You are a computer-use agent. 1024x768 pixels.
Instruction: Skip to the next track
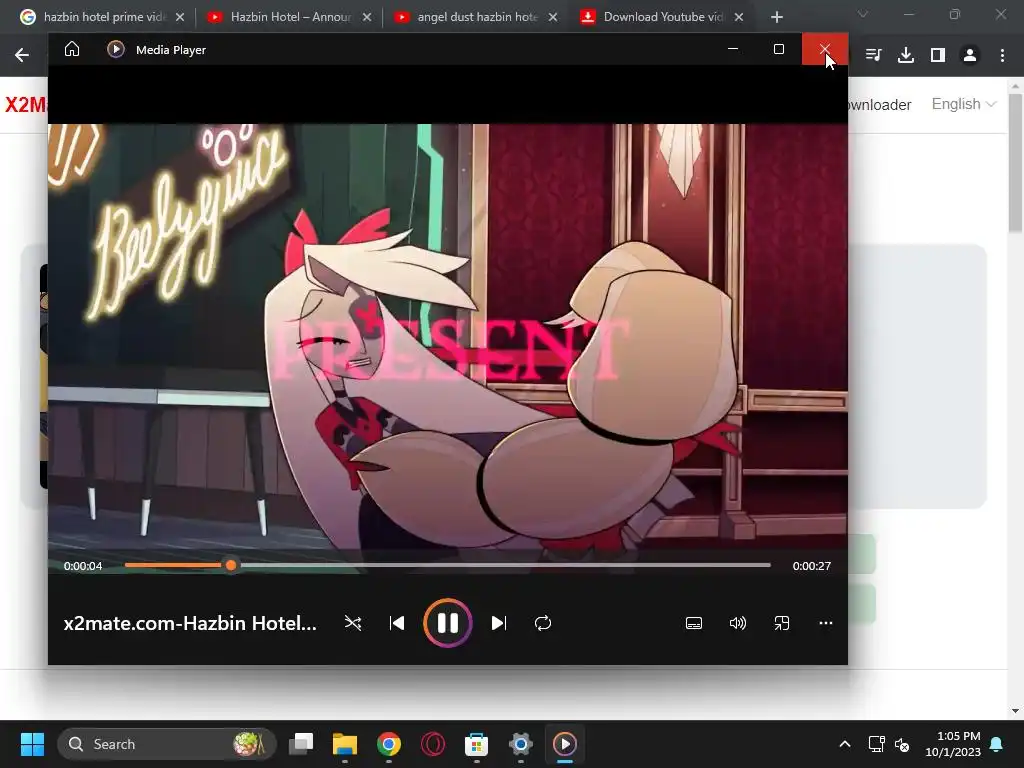tap(498, 623)
